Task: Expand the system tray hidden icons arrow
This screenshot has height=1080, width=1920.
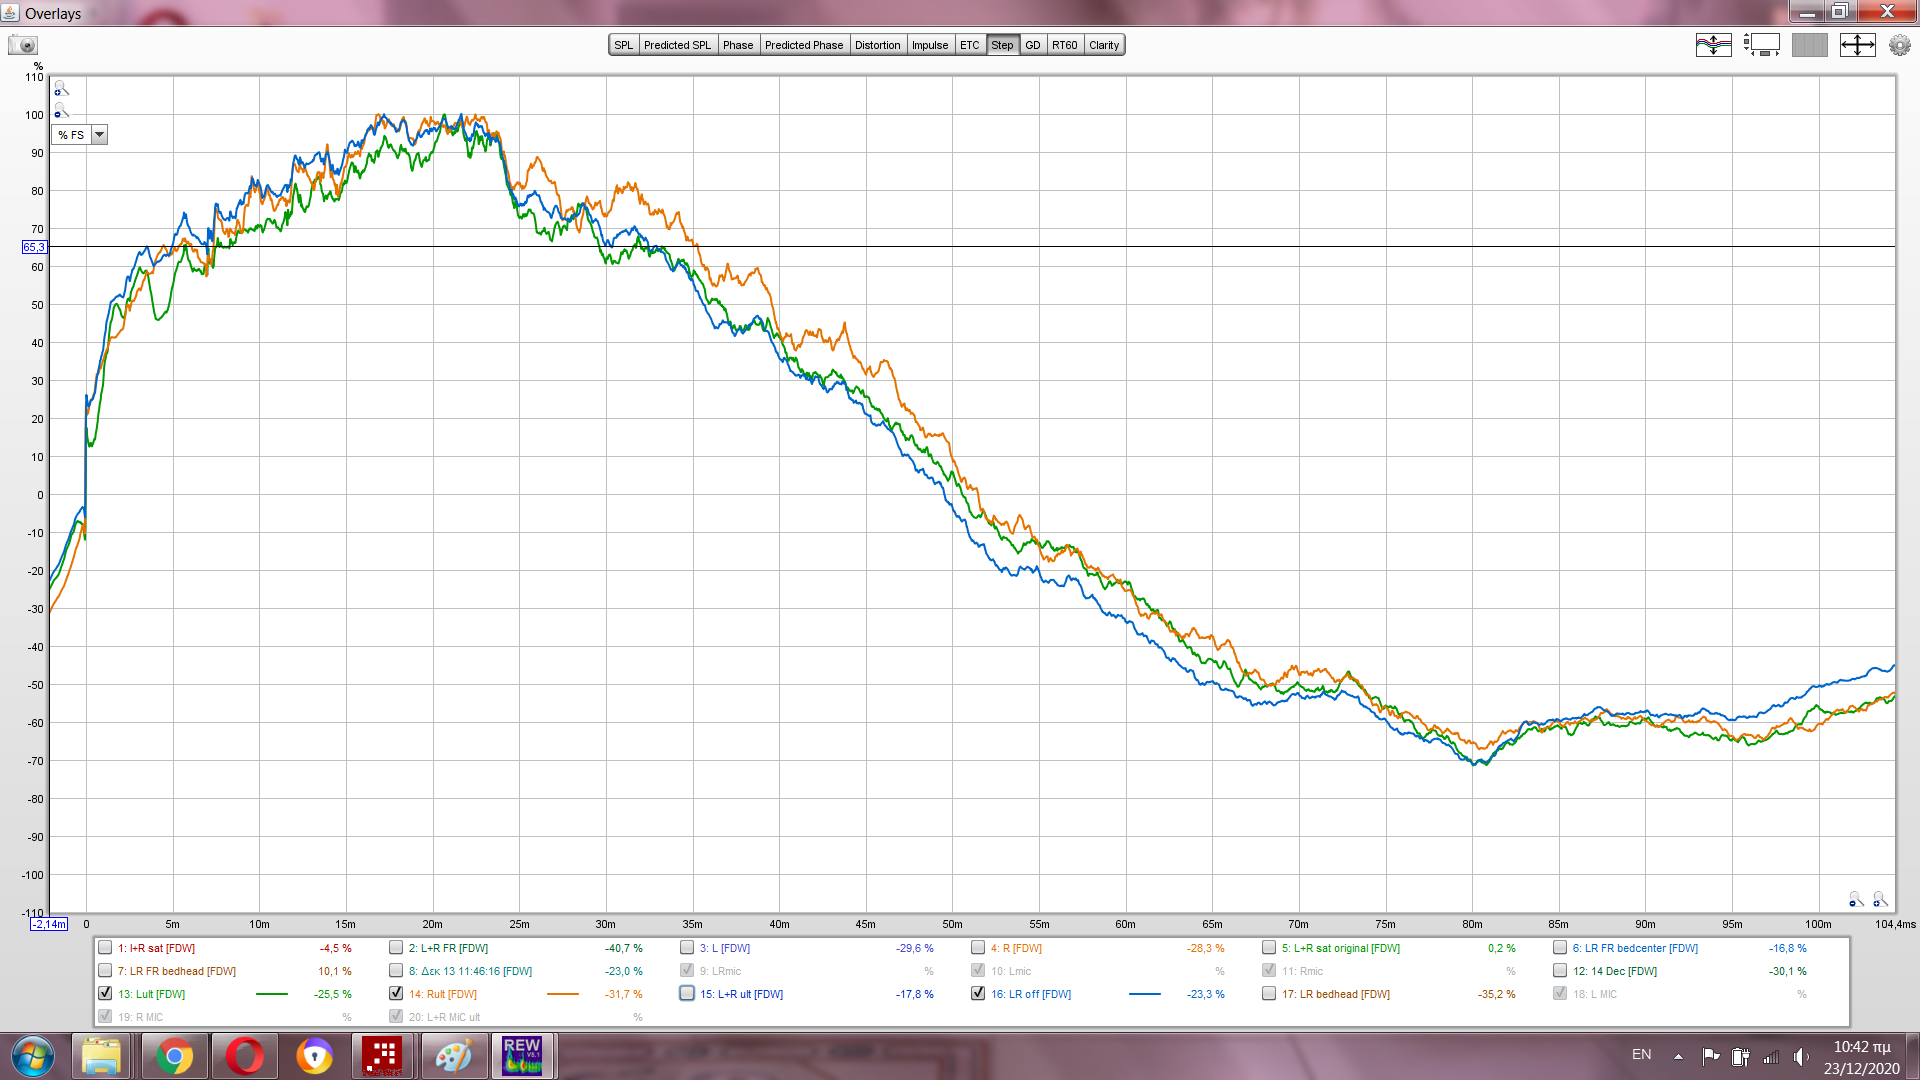Action: [1678, 1056]
